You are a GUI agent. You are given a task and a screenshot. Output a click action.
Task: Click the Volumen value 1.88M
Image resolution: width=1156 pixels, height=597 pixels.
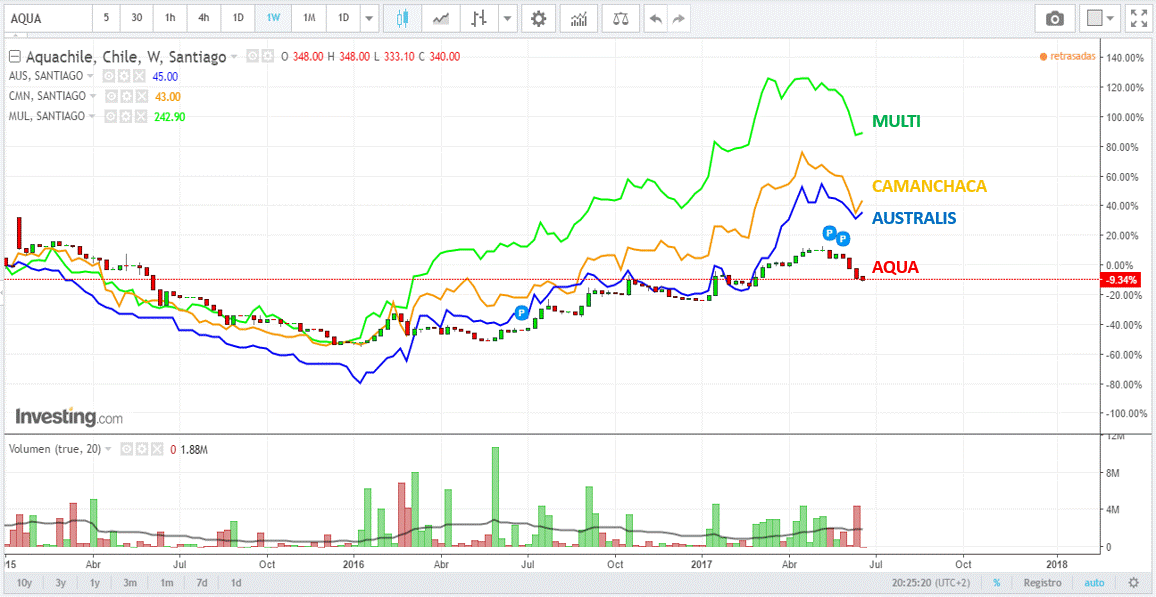point(195,448)
